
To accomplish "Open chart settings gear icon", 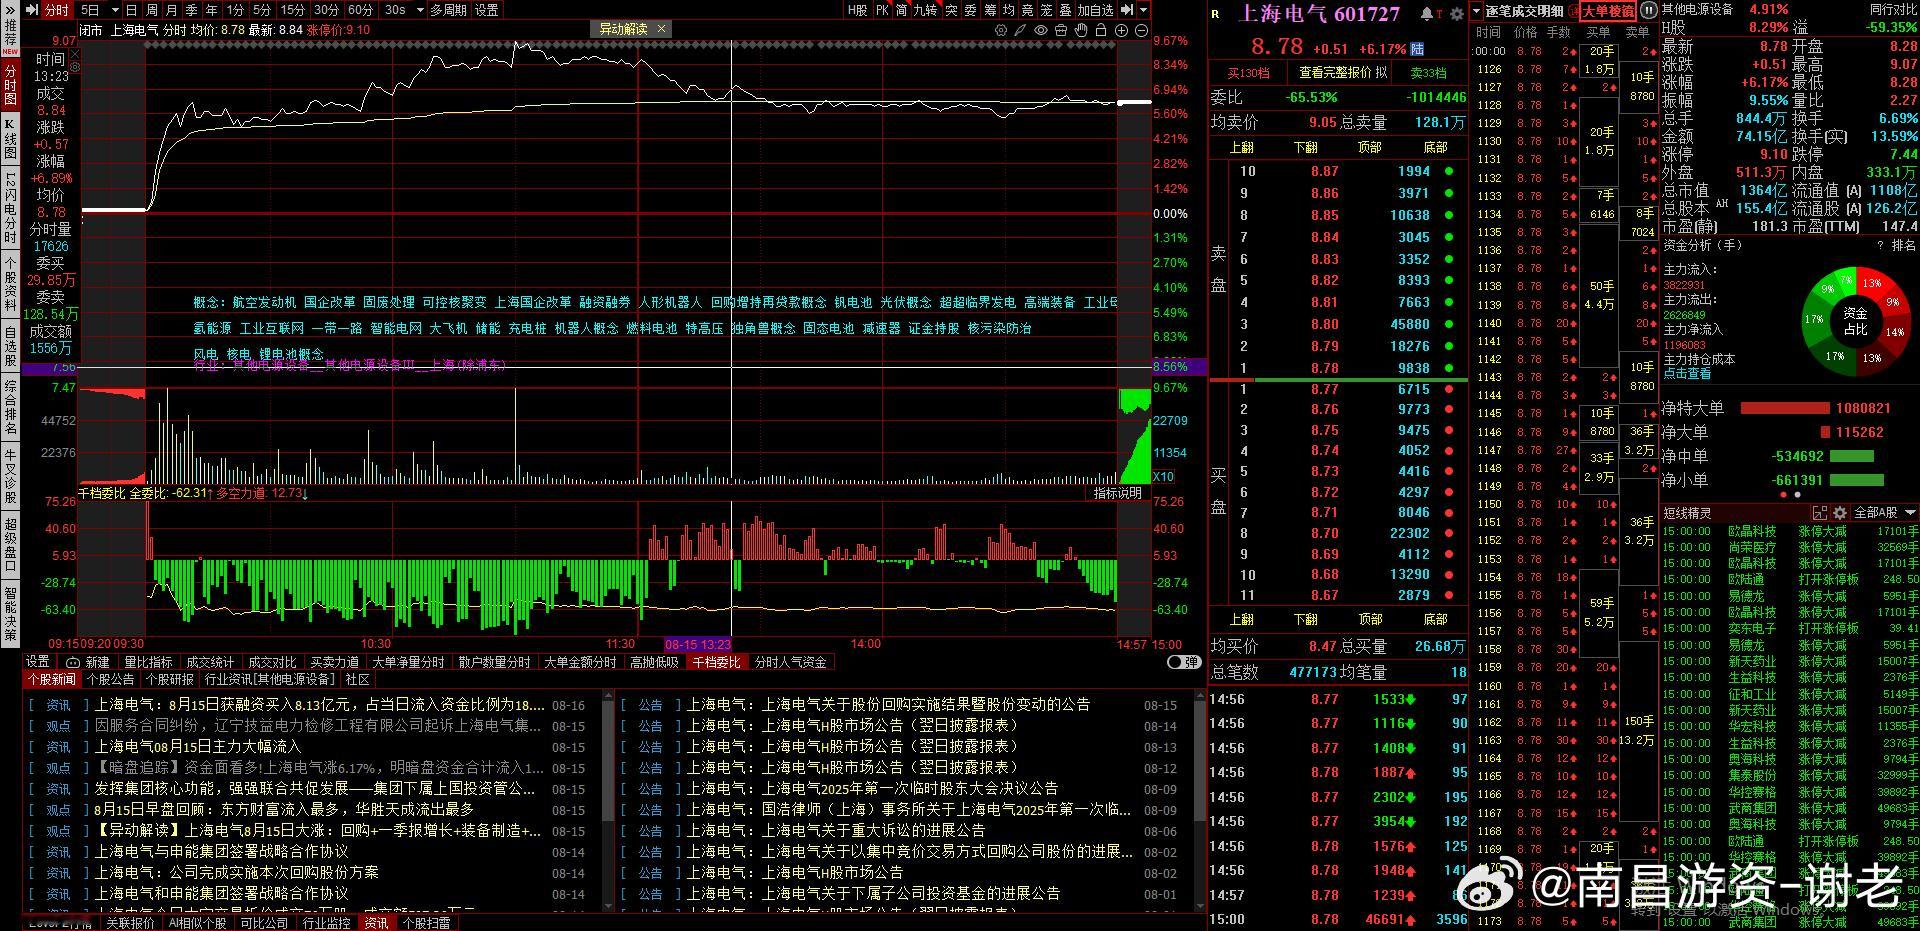I will (x=1001, y=30).
